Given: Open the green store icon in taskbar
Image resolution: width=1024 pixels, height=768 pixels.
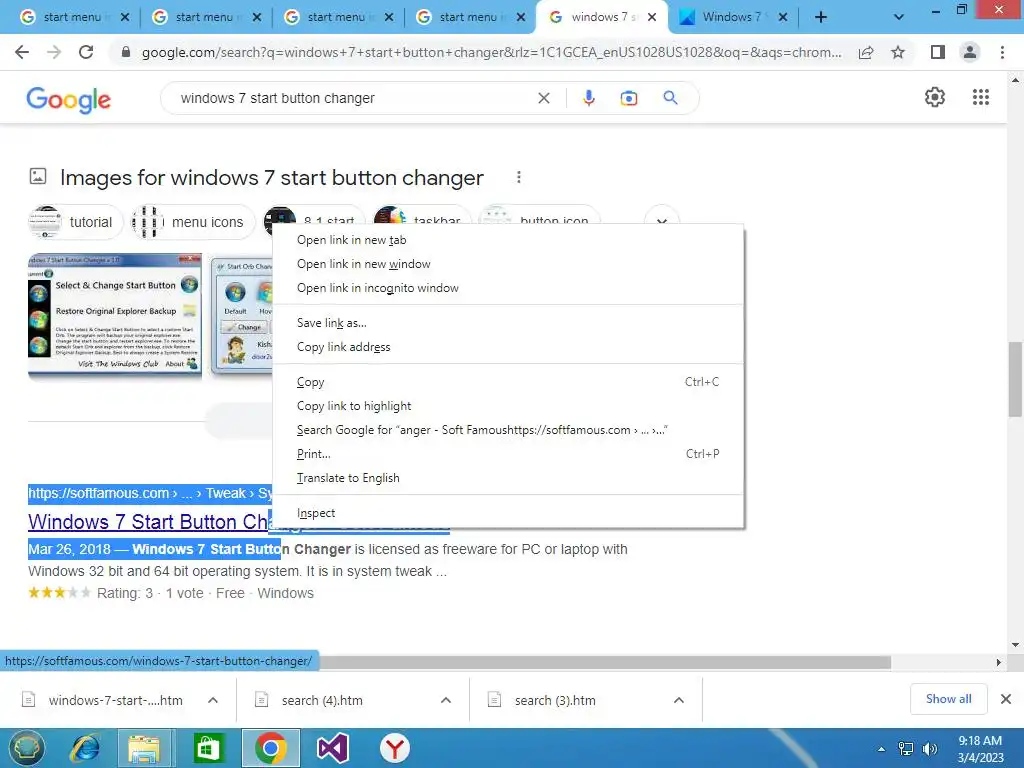Looking at the screenshot, I should coord(208,748).
